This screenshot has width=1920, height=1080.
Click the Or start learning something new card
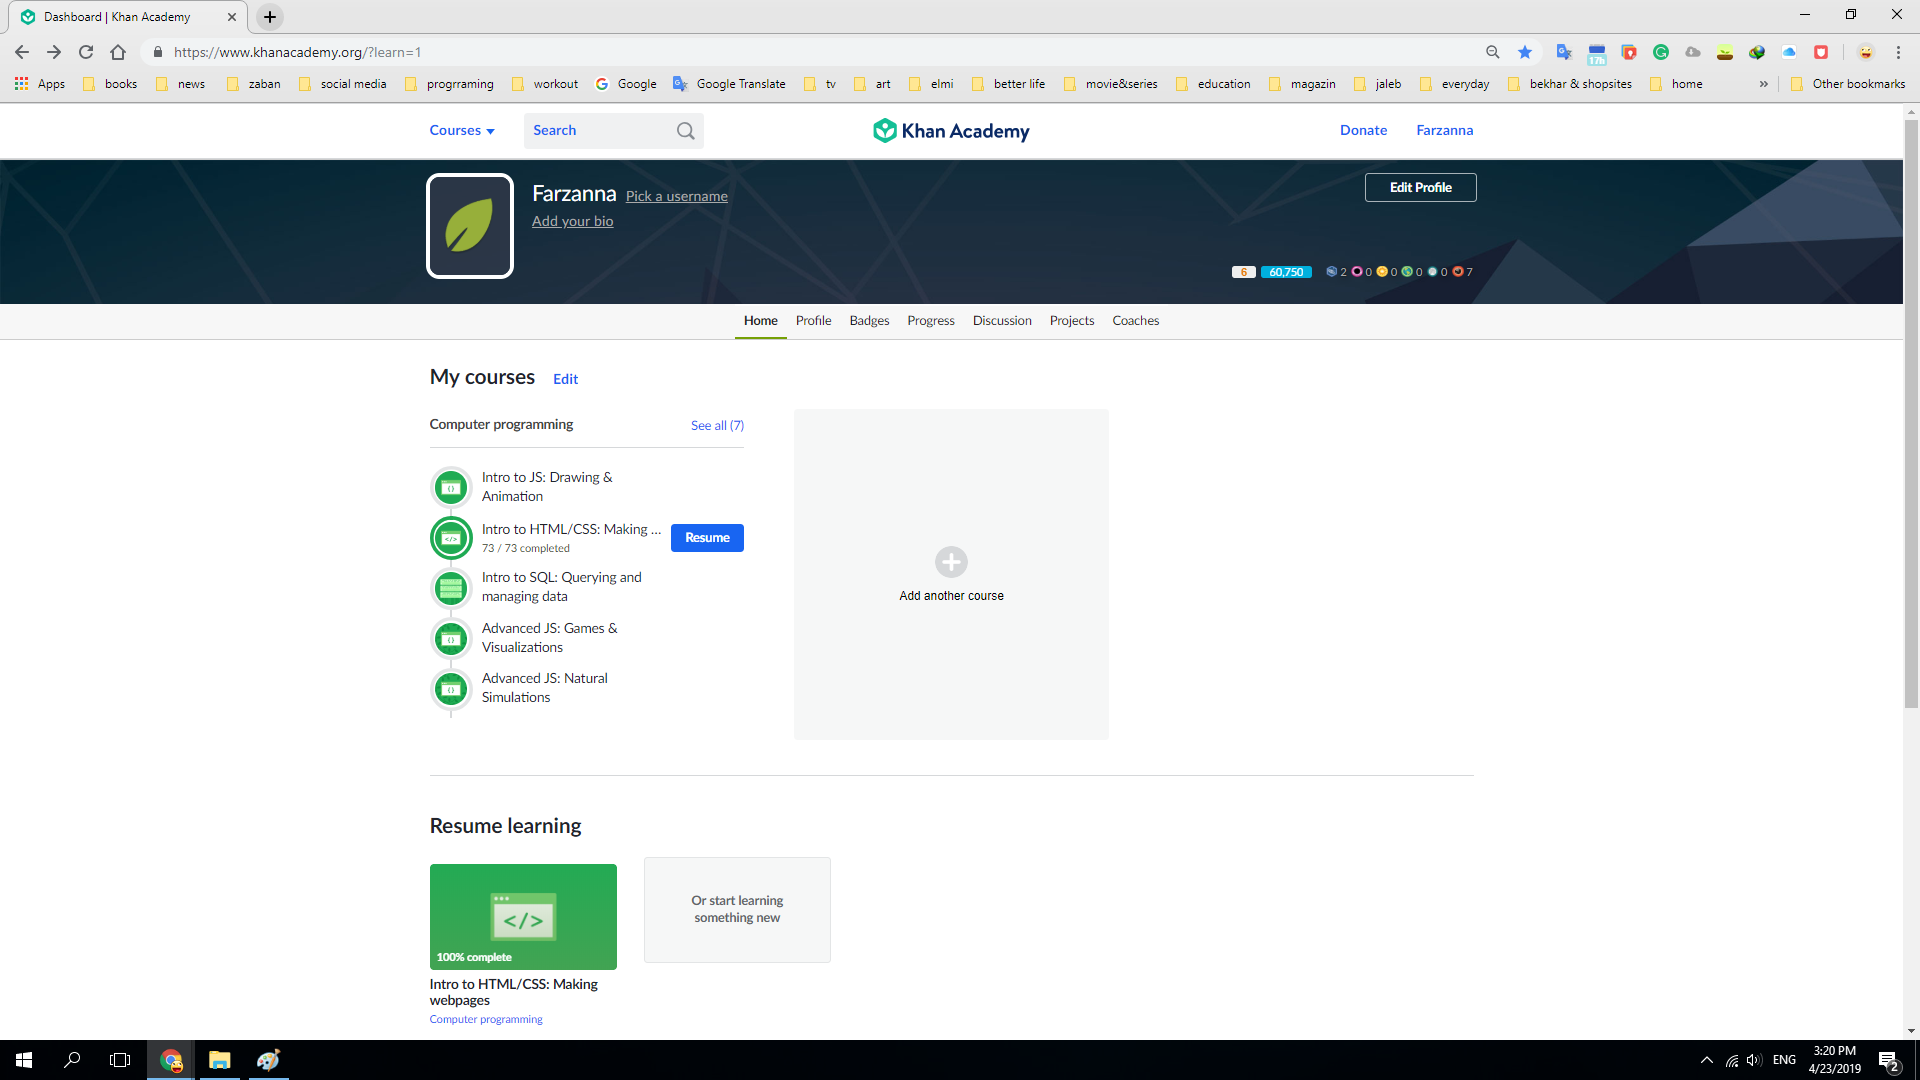click(737, 910)
